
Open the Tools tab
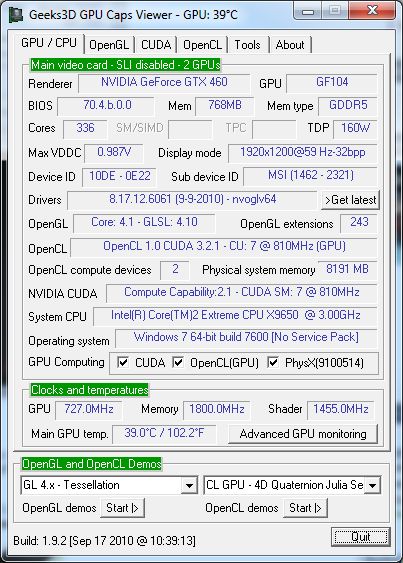point(247,45)
